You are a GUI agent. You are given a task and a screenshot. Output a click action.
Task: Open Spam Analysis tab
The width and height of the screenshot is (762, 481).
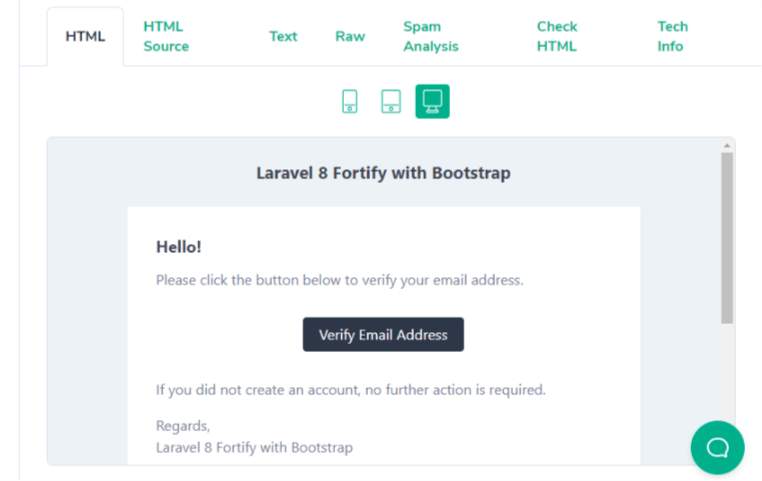point(431,36)
